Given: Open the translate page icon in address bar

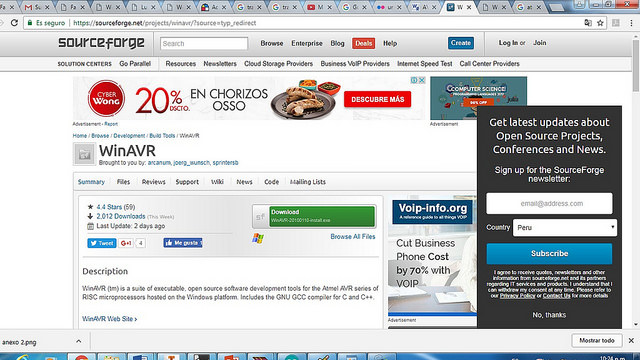Looking at the screenshot, I should [588, 23].
